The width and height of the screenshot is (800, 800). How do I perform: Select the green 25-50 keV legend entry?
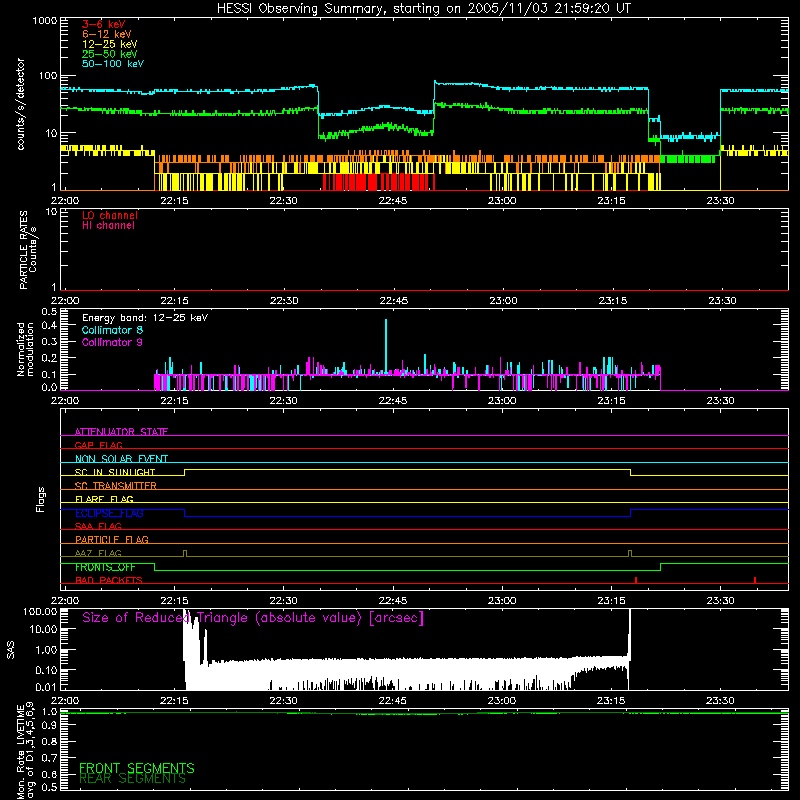[x=109, y=54]
